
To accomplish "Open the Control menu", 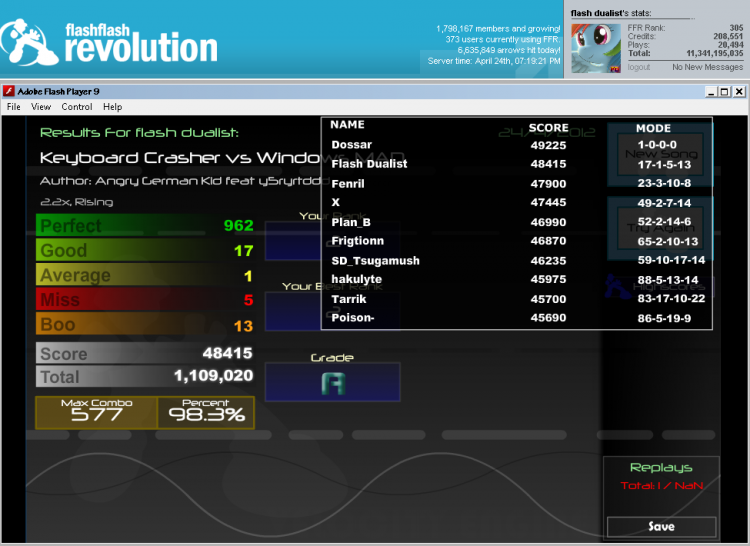I will (77, 107).
